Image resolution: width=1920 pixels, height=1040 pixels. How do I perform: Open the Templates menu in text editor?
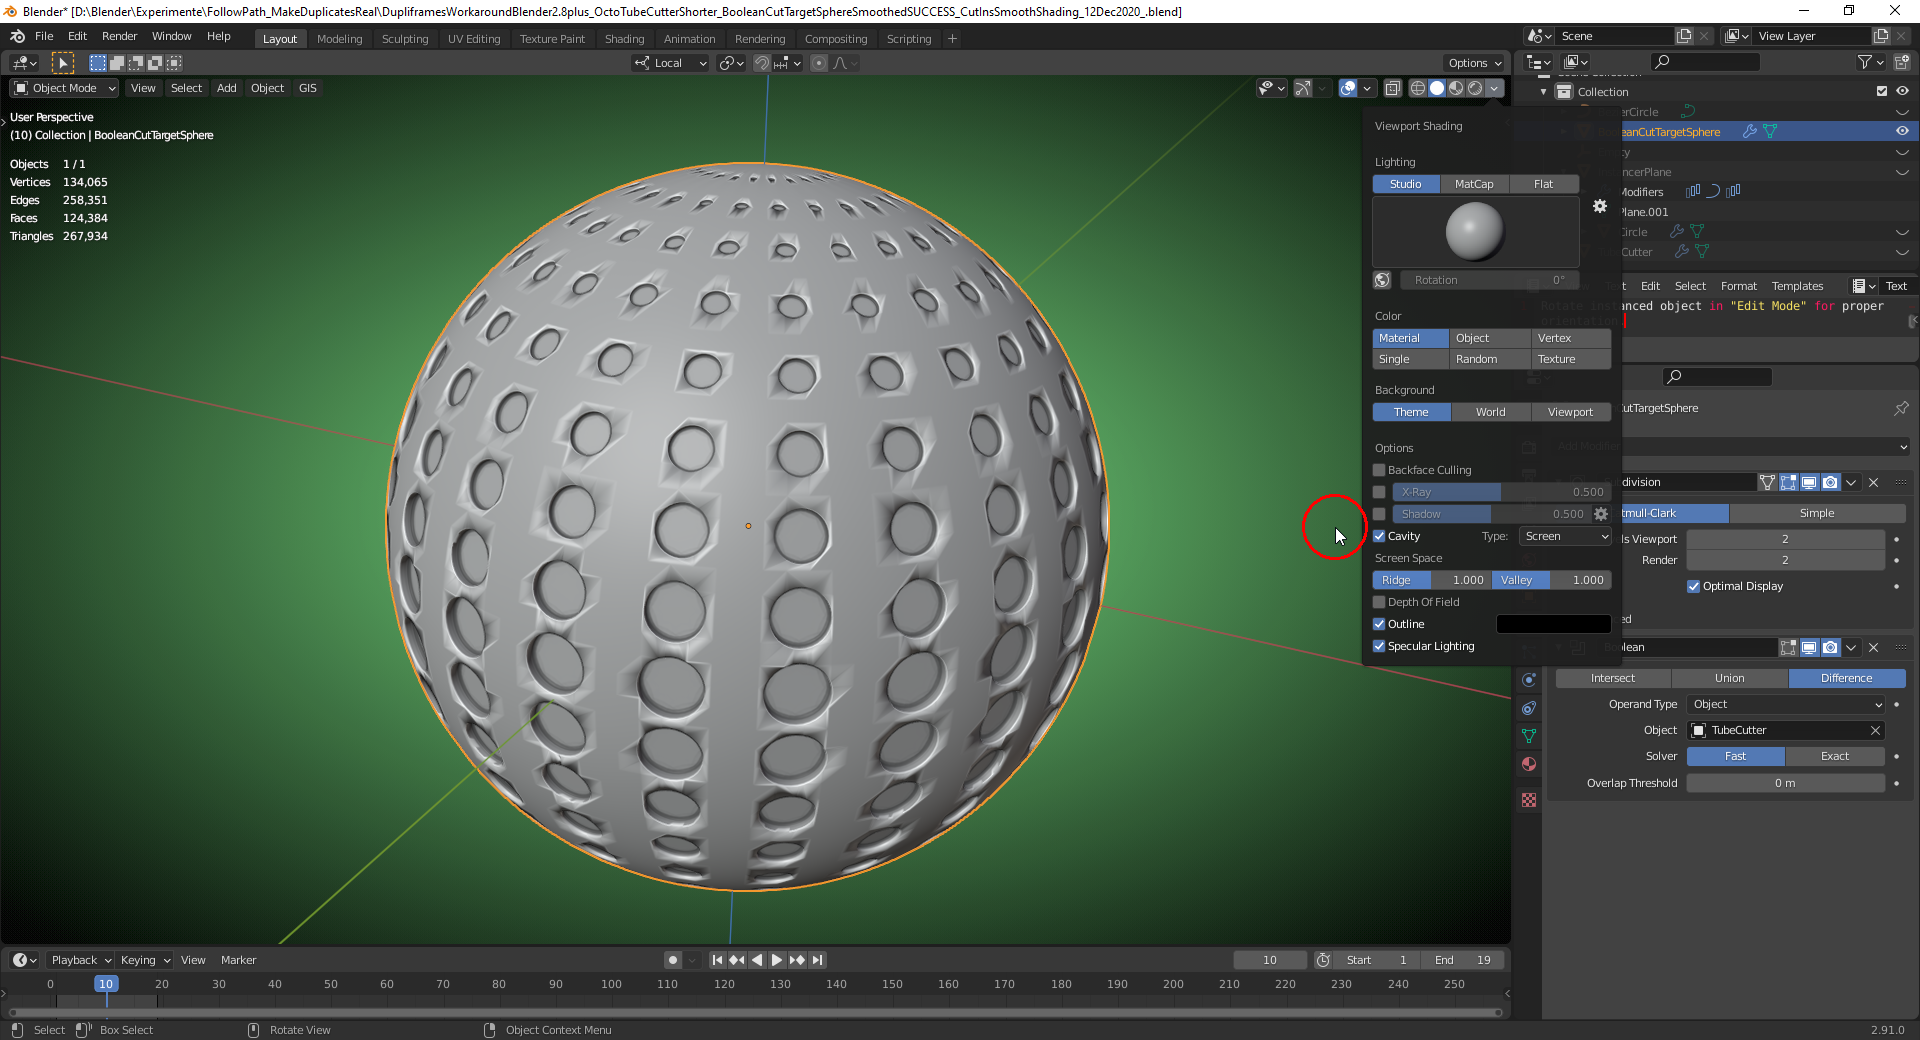point(1797,286)
